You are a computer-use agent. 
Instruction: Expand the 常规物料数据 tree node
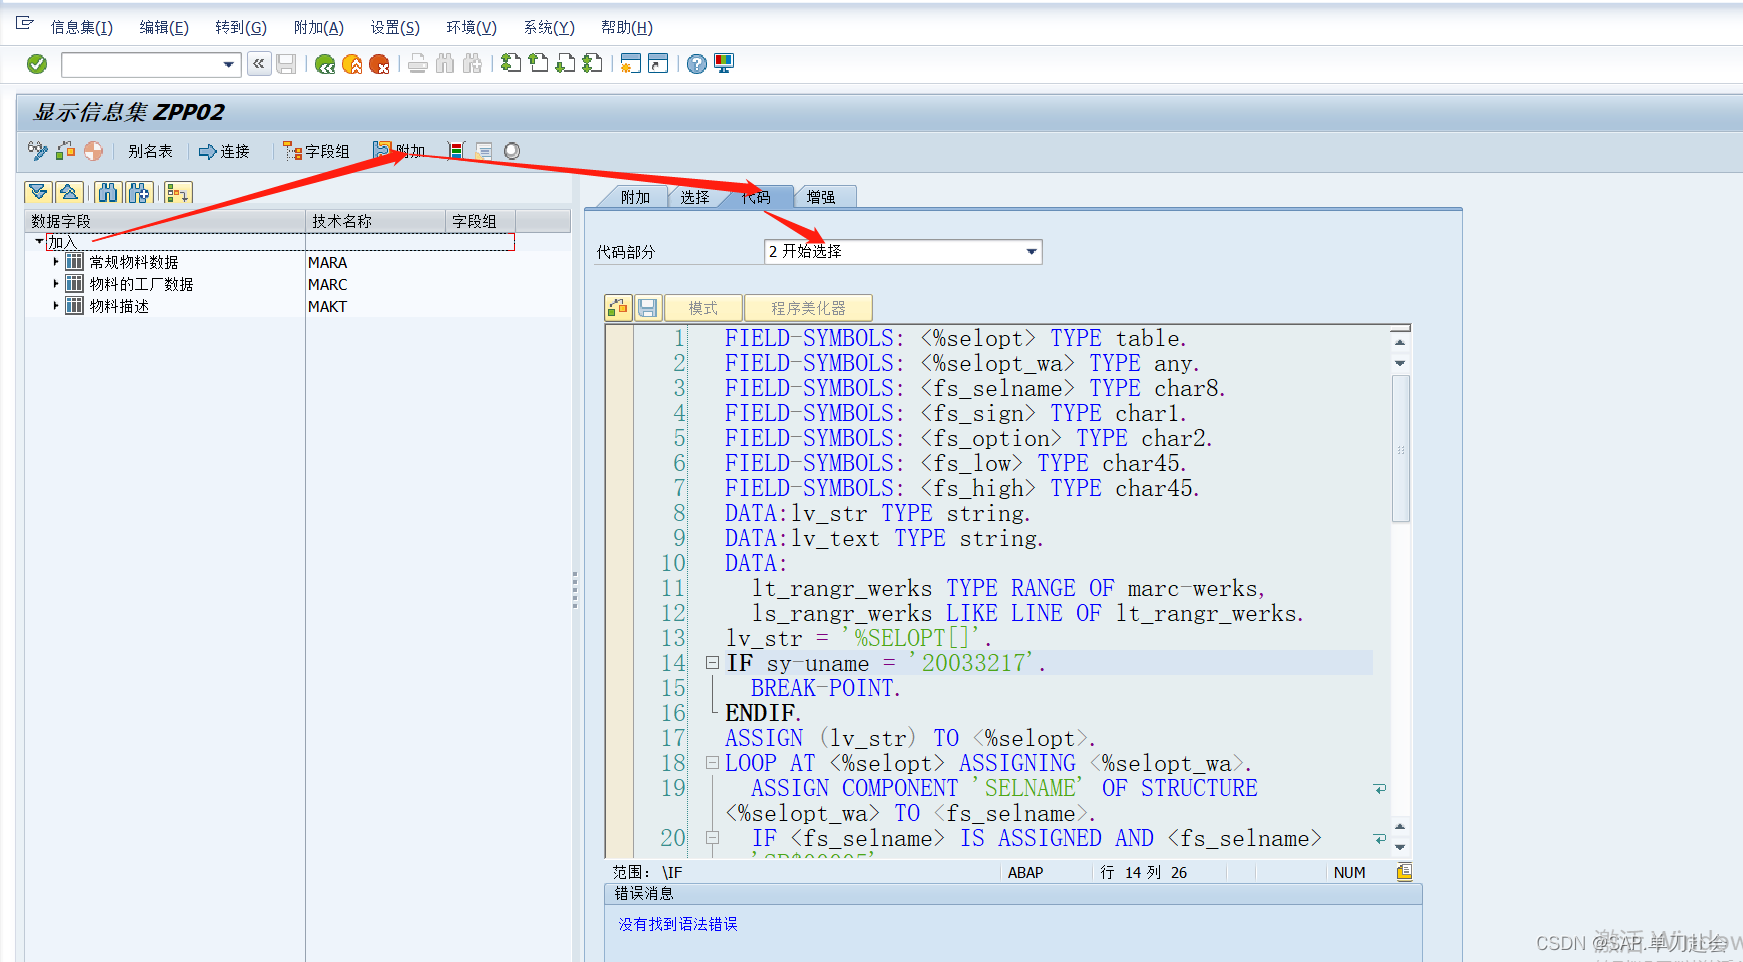[55, 261]
